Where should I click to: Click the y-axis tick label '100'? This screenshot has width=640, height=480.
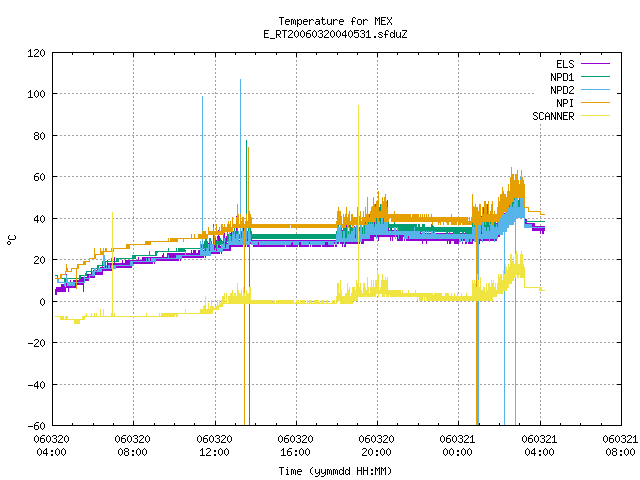coord(36,94)
